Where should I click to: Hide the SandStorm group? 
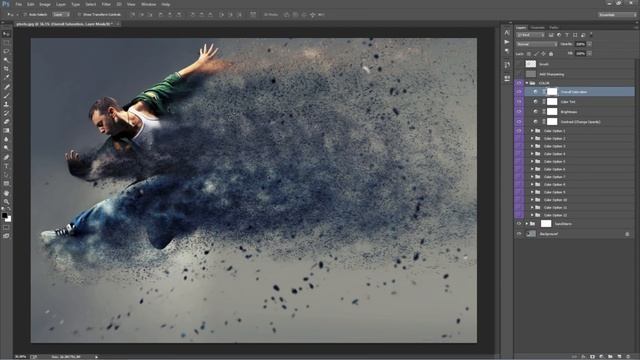[519, 224]
